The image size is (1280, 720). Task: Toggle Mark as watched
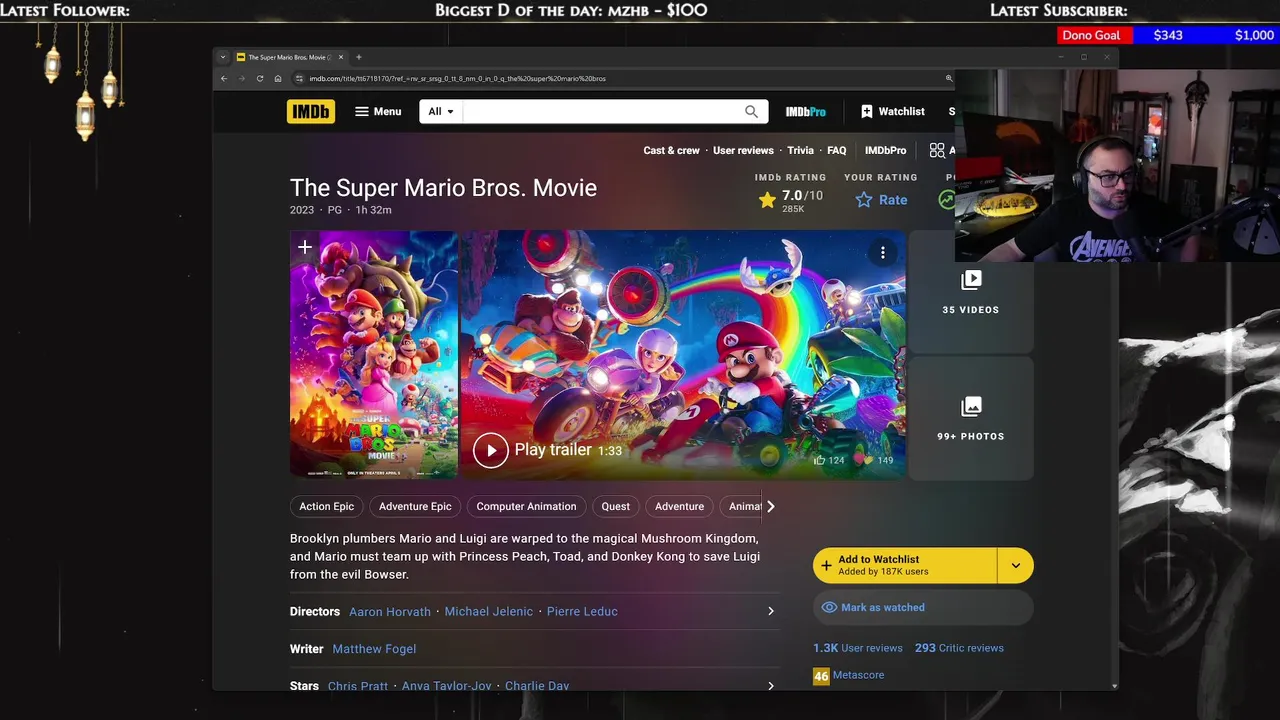point(923,607)
